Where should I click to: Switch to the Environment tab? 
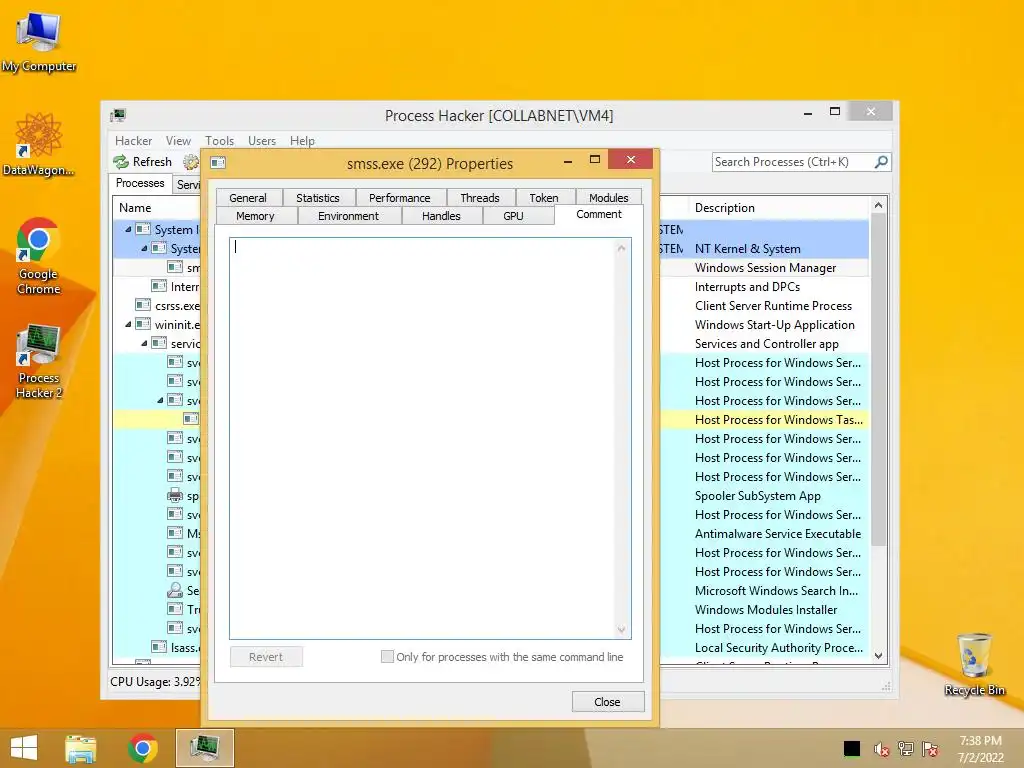348,216
